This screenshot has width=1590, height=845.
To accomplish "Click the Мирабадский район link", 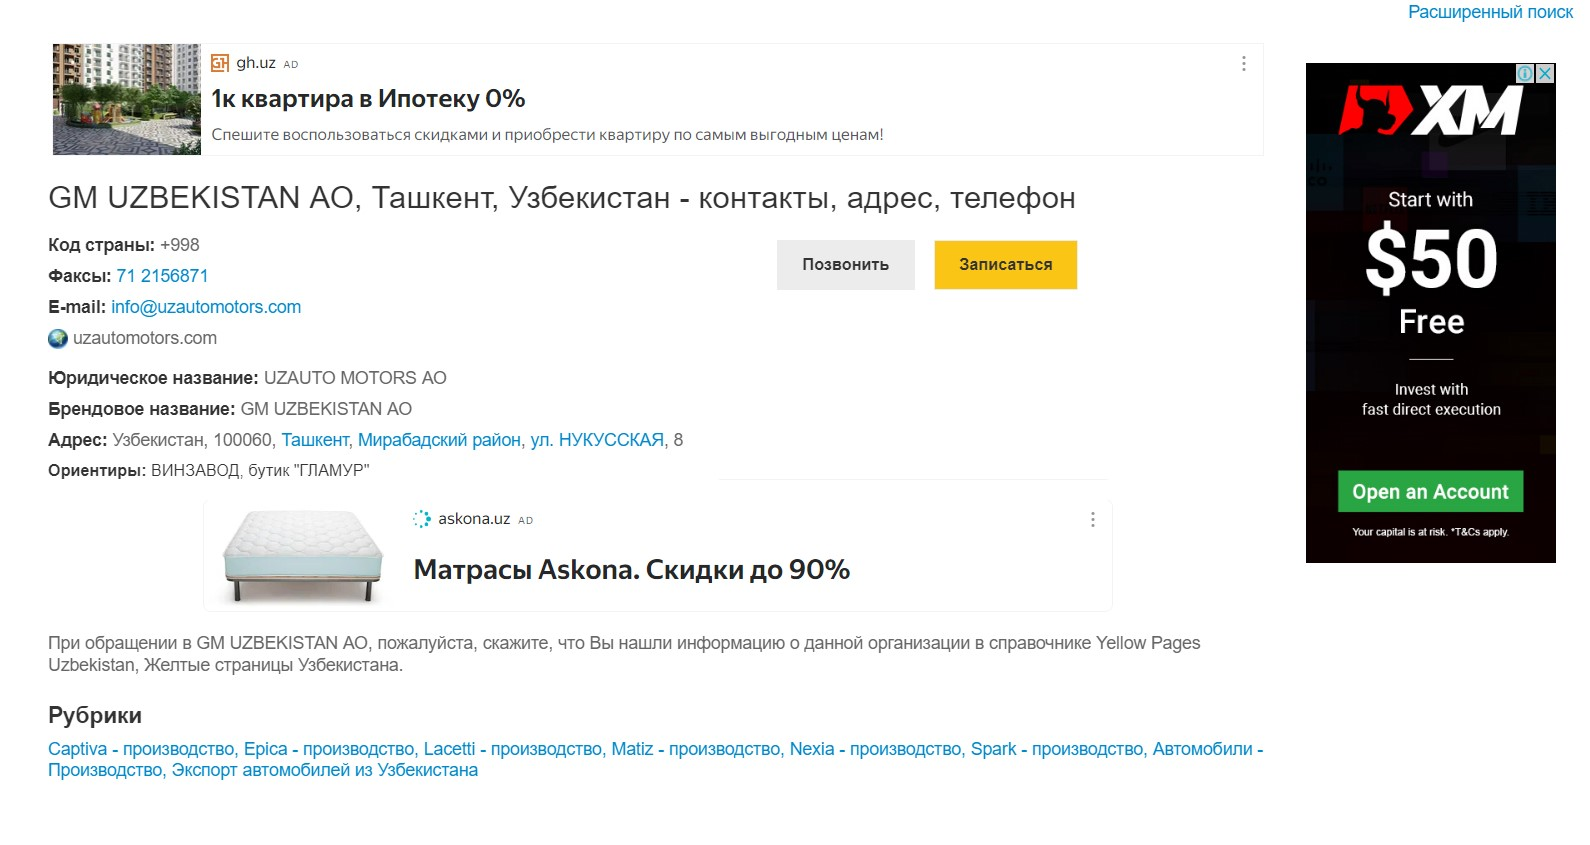I will click(x=440, y=440).
